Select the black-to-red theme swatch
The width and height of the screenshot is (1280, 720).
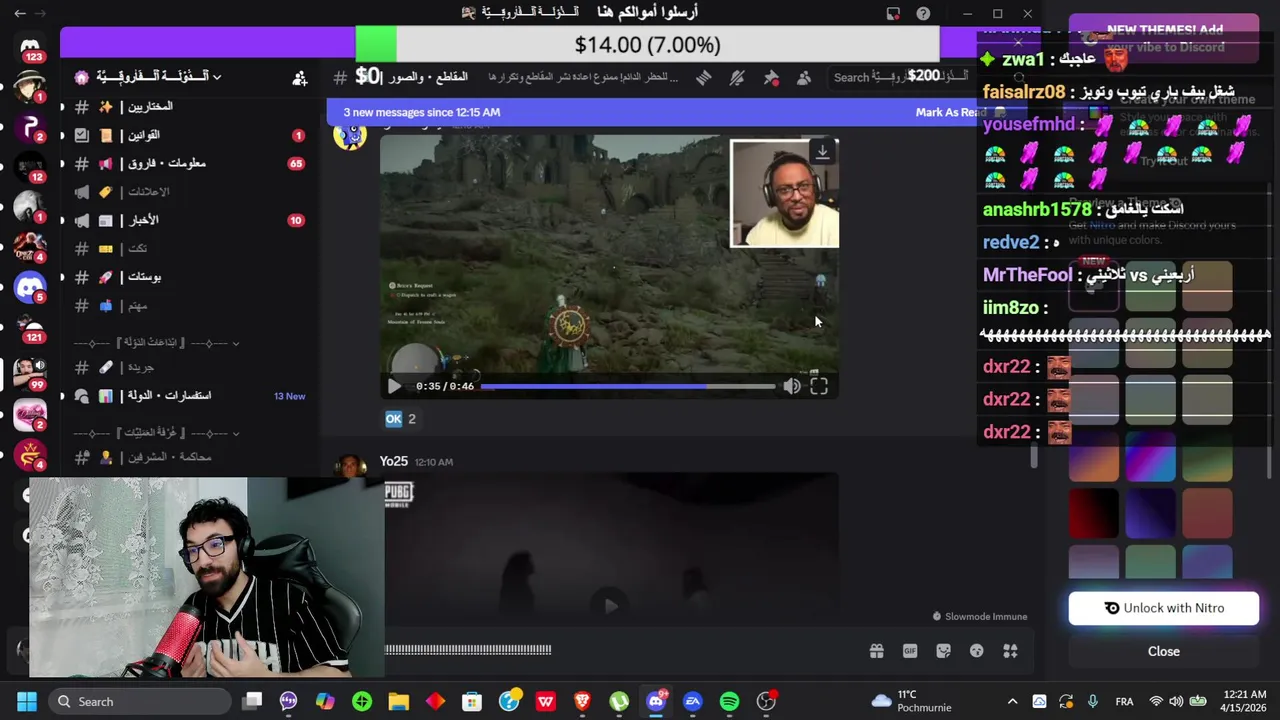click(1093, 512)
